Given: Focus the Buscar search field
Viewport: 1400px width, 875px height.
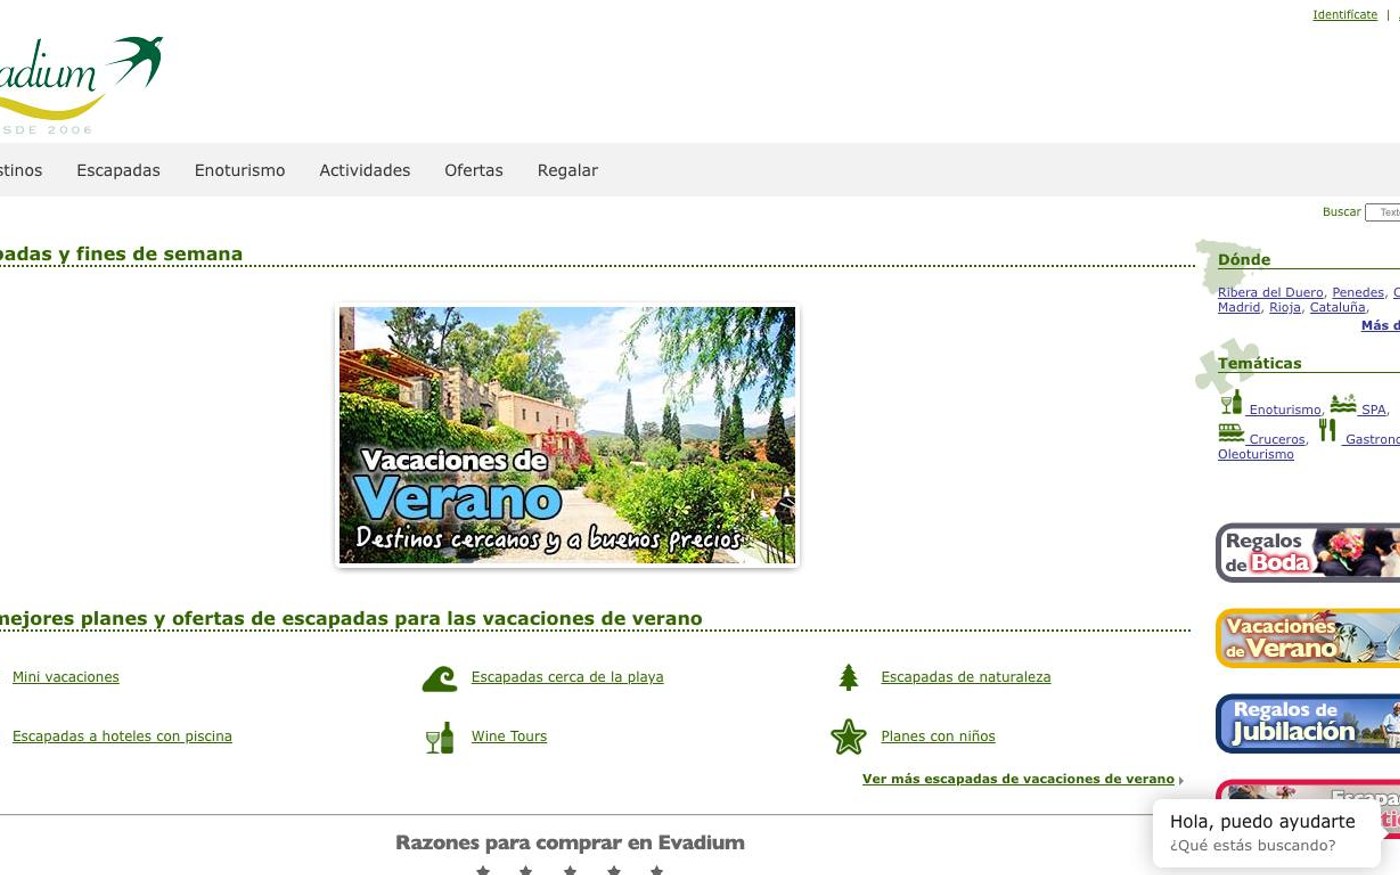Looking at the screenshot, I should point(1383,212).
